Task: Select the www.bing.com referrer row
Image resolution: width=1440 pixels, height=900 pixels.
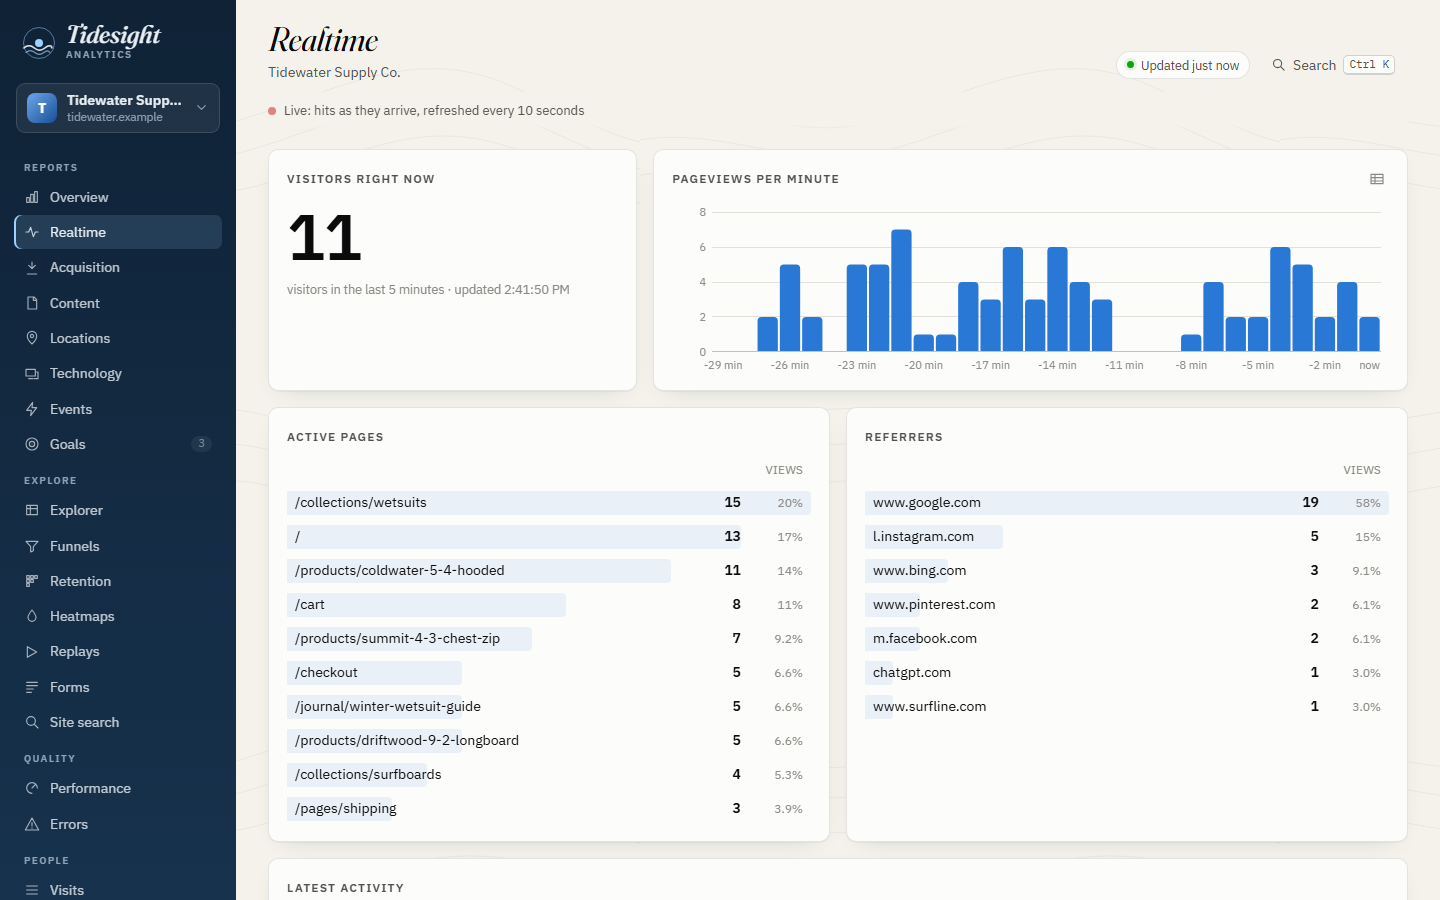Action: pos(1127,571)
